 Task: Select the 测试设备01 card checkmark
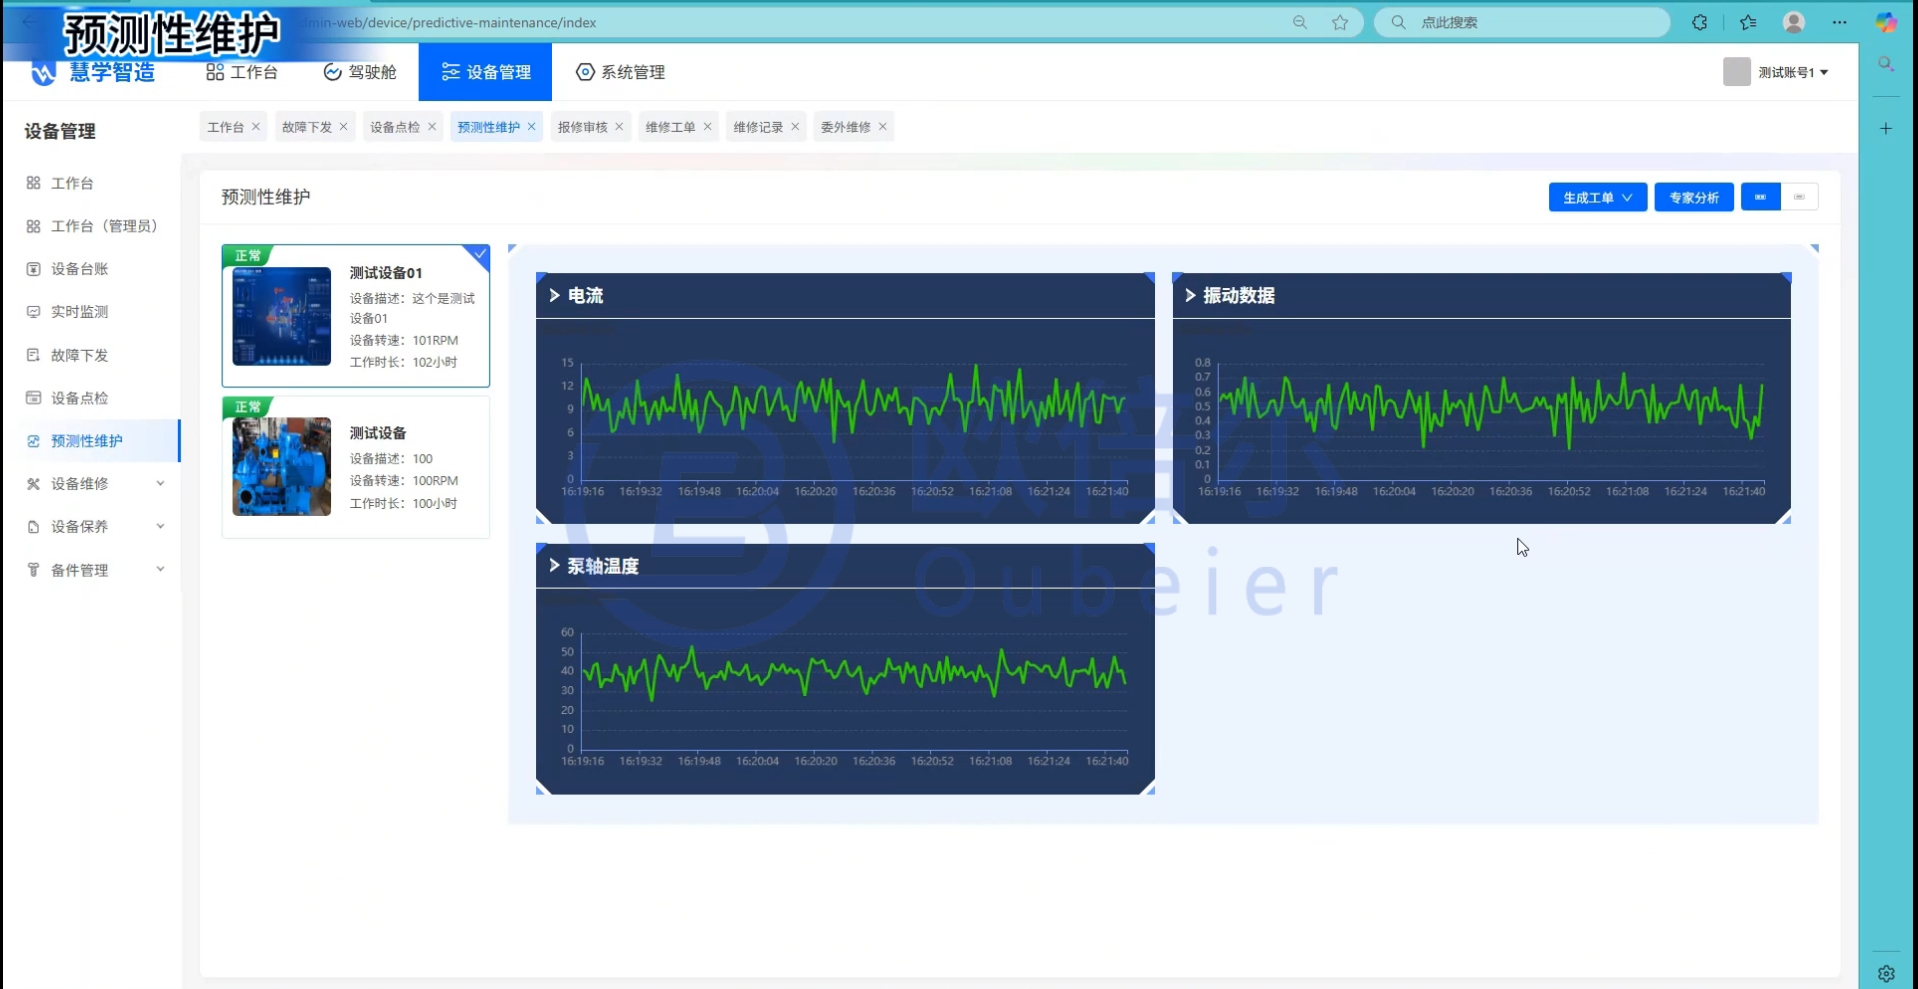pos(480,254)
